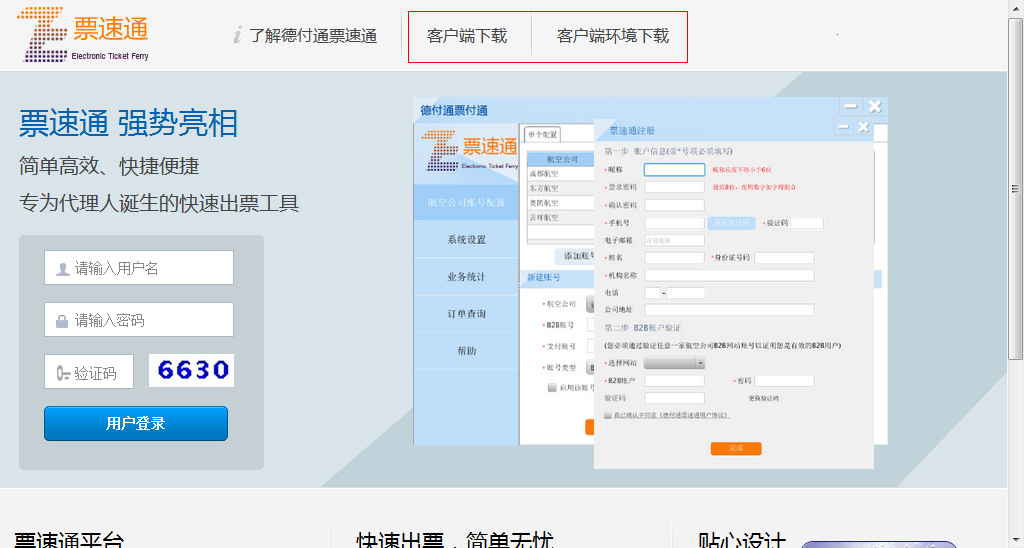Click the 用户登录 button
1024x548 pixels.
point(136,423)
